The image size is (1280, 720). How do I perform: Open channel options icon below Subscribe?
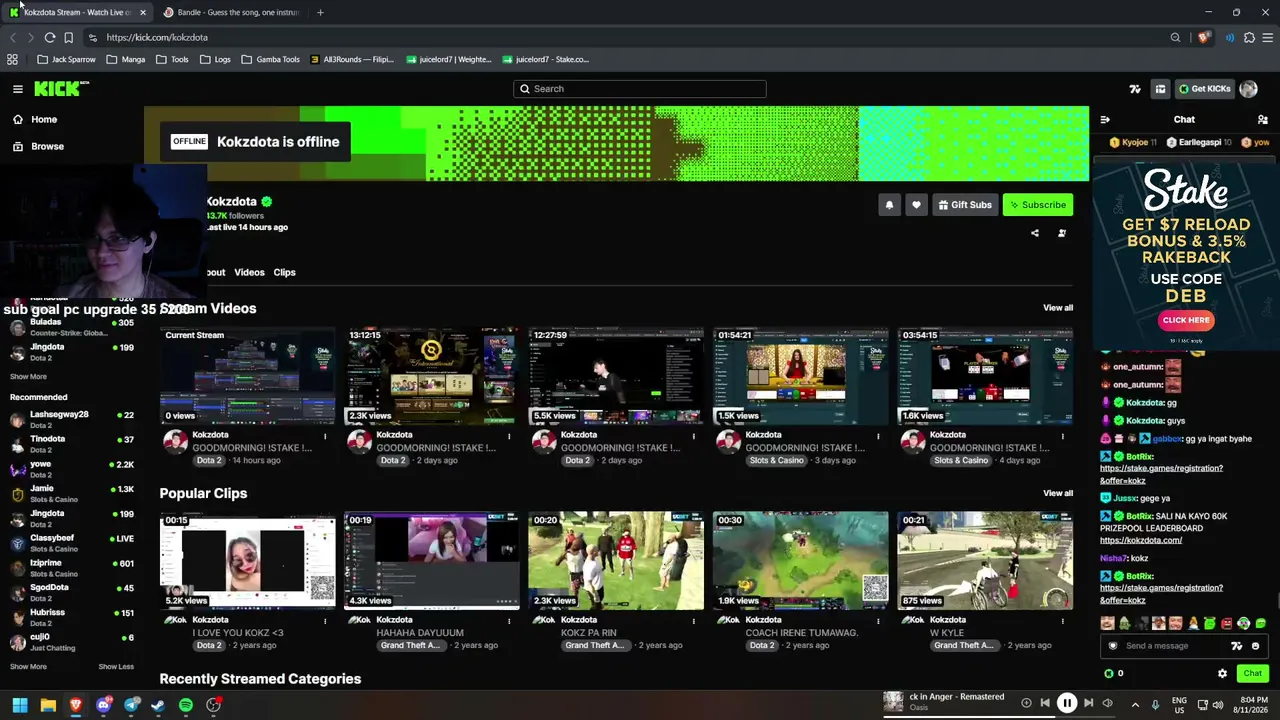(1062, 233)
